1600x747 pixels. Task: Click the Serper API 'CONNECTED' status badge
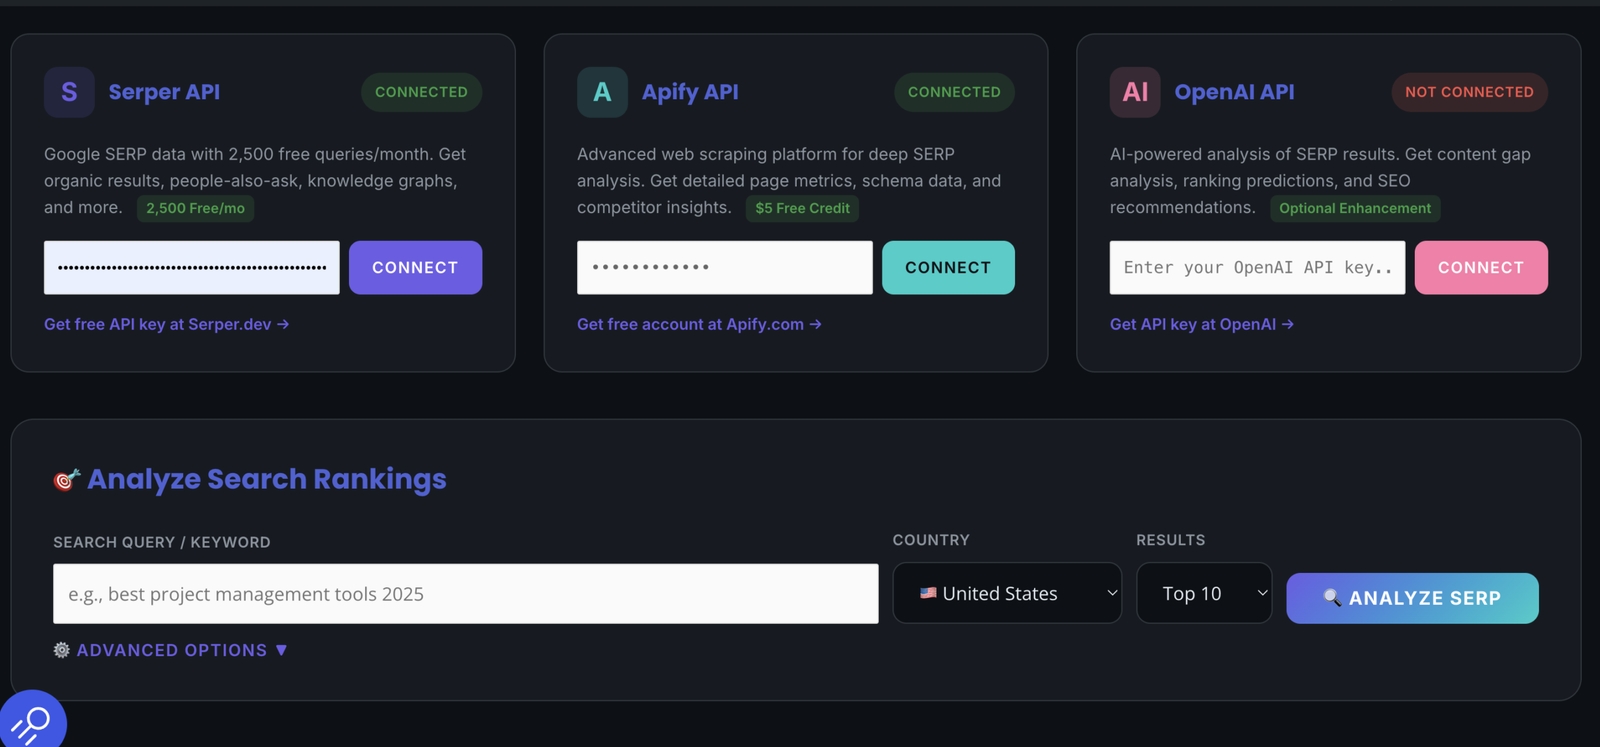[421, 92]
